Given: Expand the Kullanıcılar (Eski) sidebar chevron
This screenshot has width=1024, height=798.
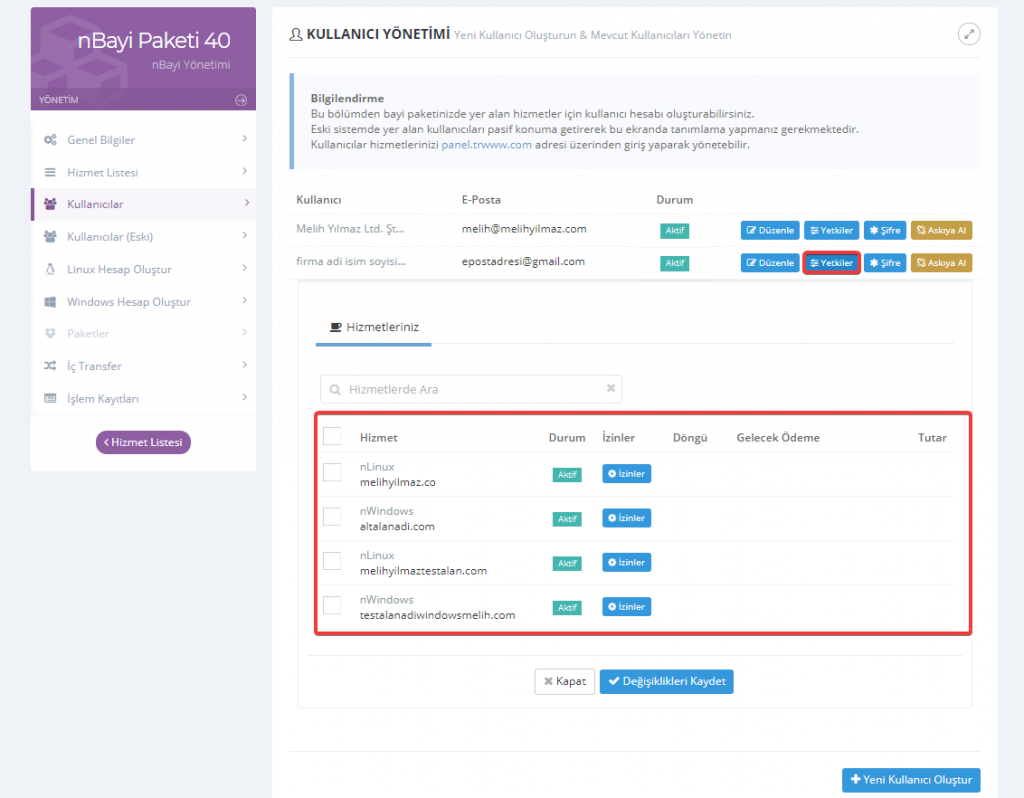Looking at the screenshot, I should [244, 236].
